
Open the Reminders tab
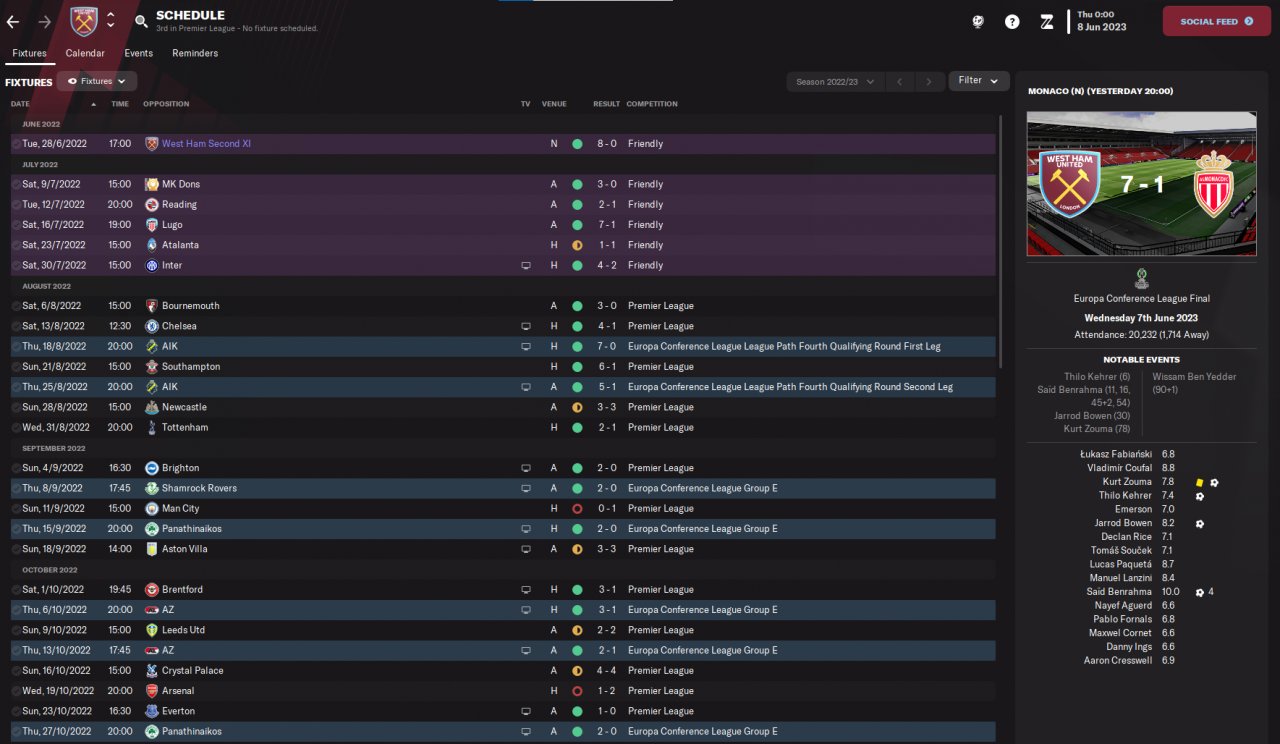pyautogui.click(x=195, y=53)
